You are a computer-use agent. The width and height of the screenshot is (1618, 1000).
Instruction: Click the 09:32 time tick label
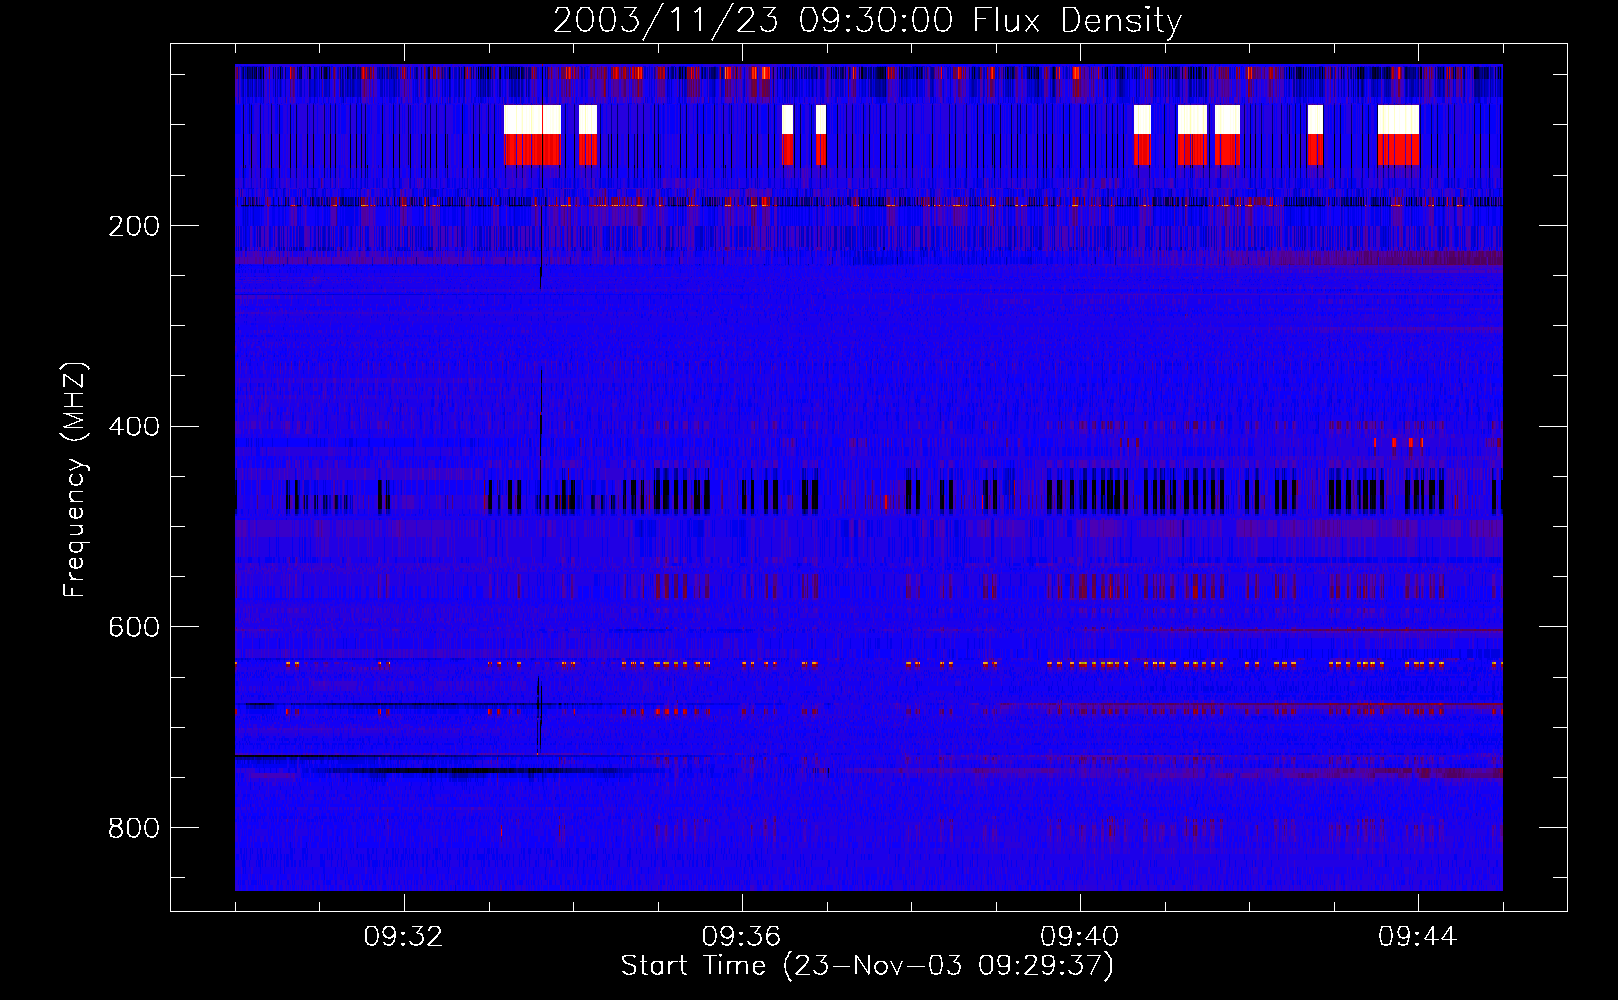[403, 937]
